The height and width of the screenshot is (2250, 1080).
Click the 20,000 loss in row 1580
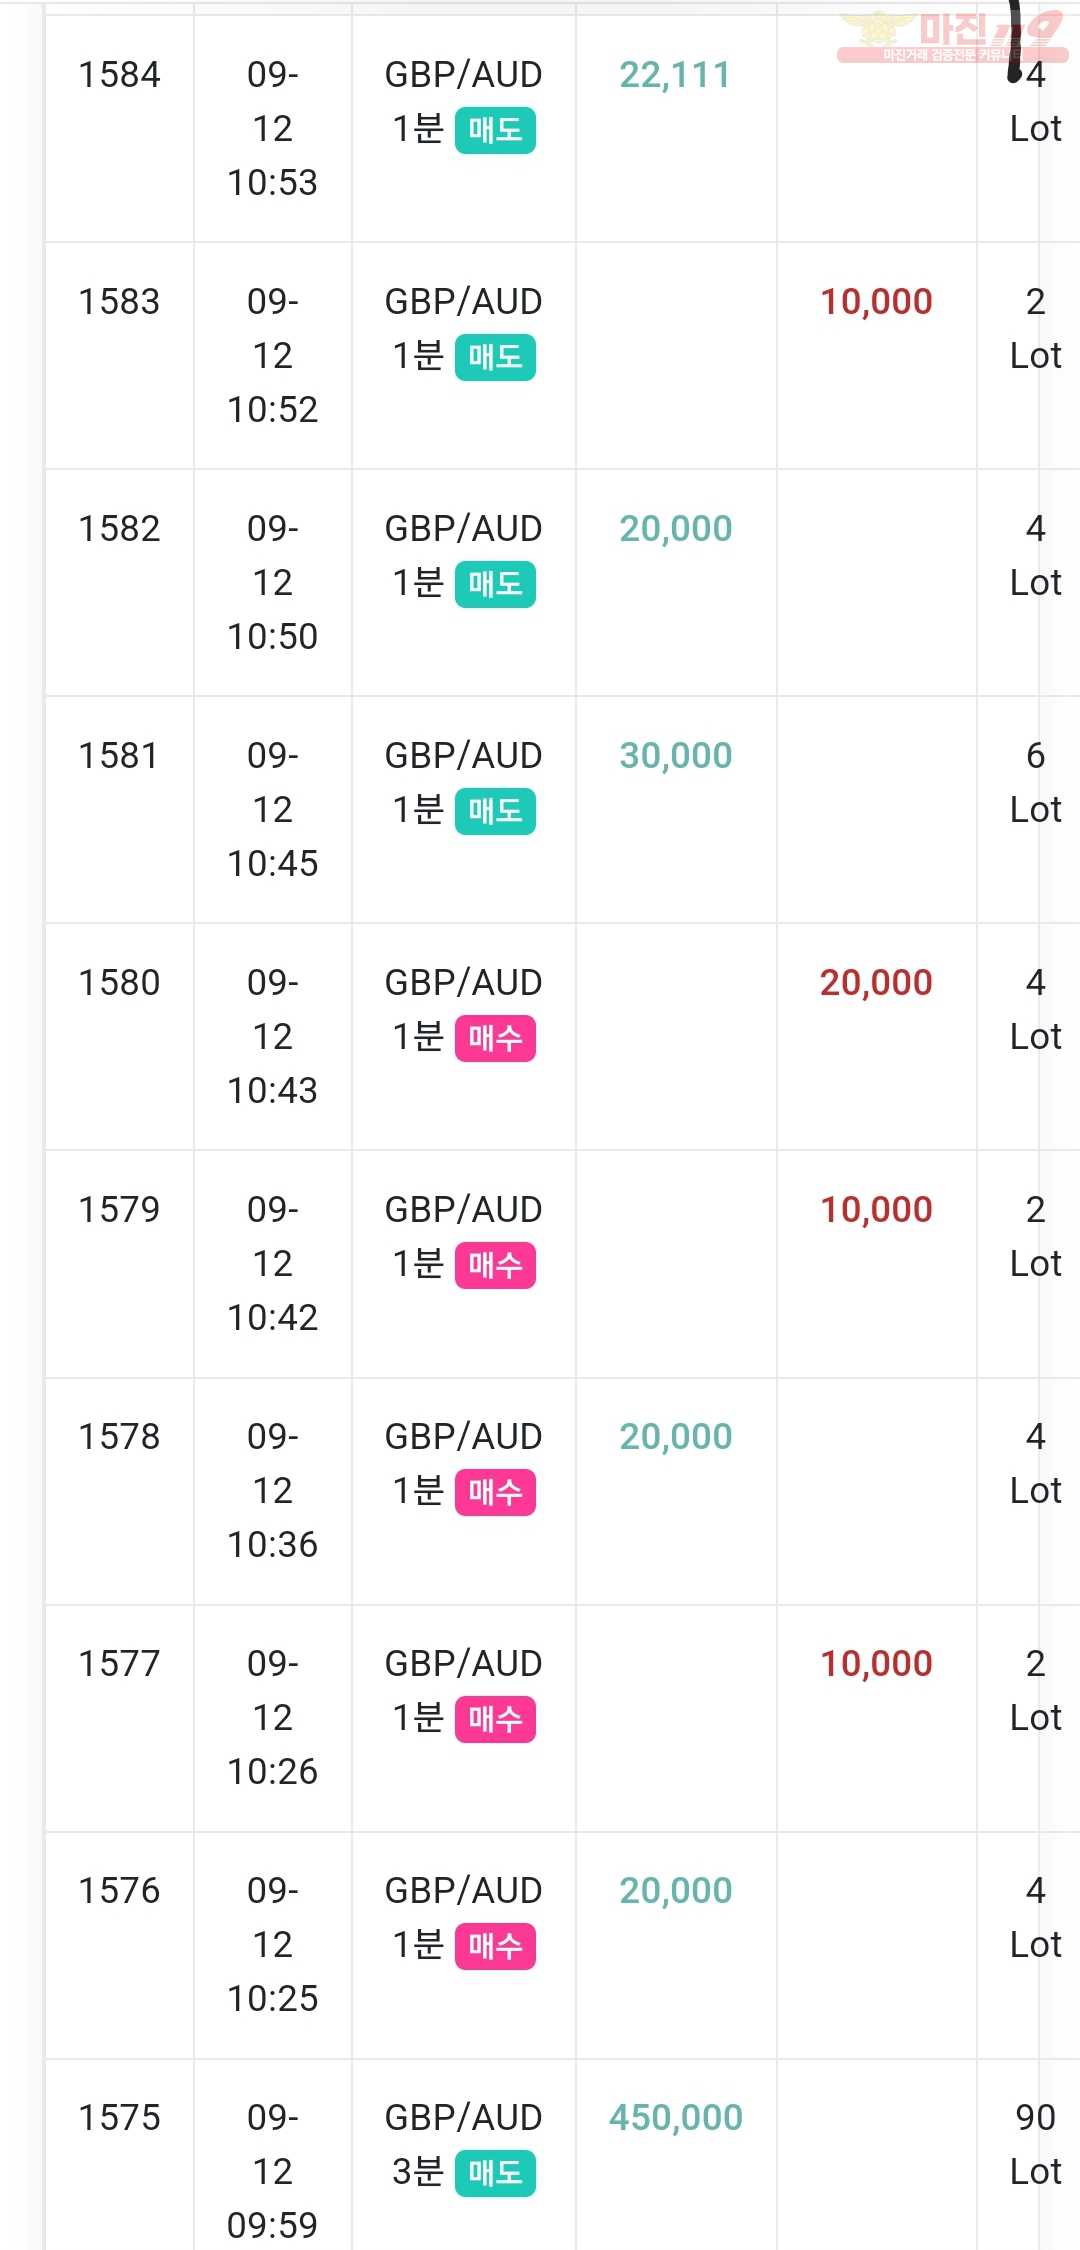[876, 983]
